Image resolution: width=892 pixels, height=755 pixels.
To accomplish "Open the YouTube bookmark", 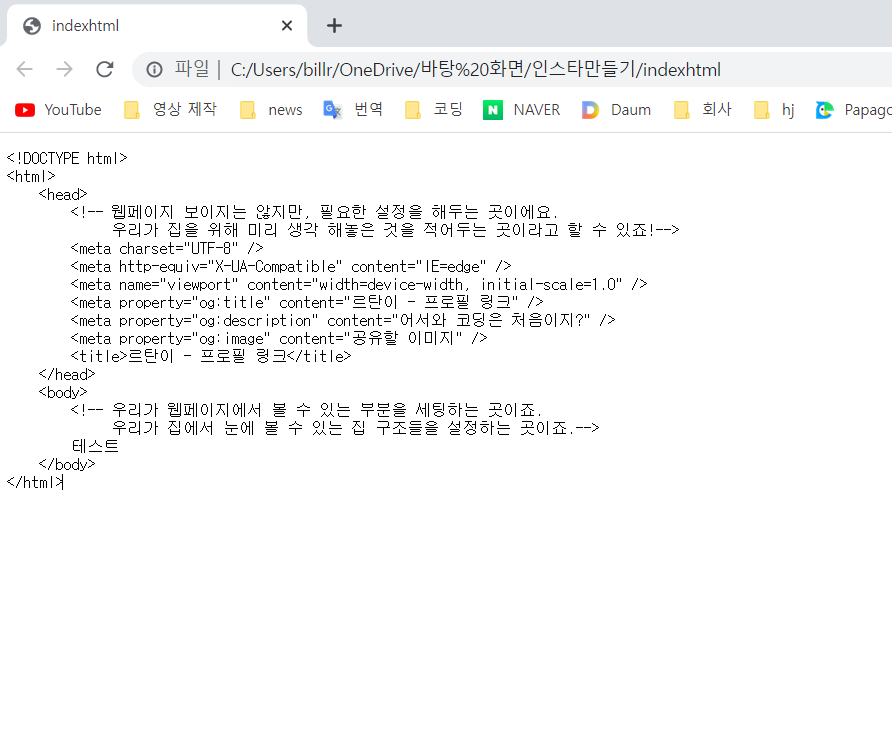I will pyautogui.click(x=58, y=109).
